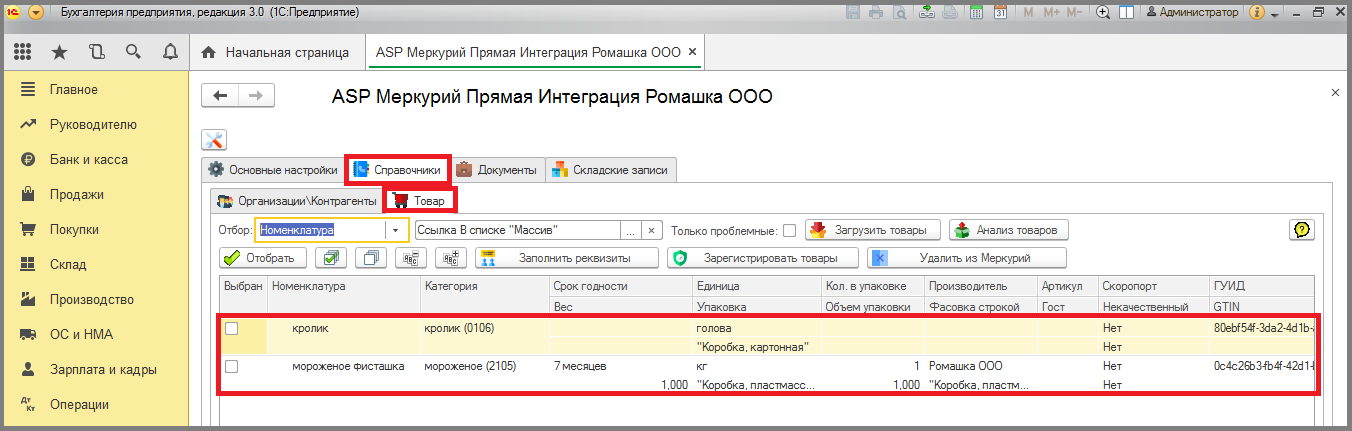Click the Отбор Номенклатура field
Viewport: 1352px width, 431px height.
(320, 230)
